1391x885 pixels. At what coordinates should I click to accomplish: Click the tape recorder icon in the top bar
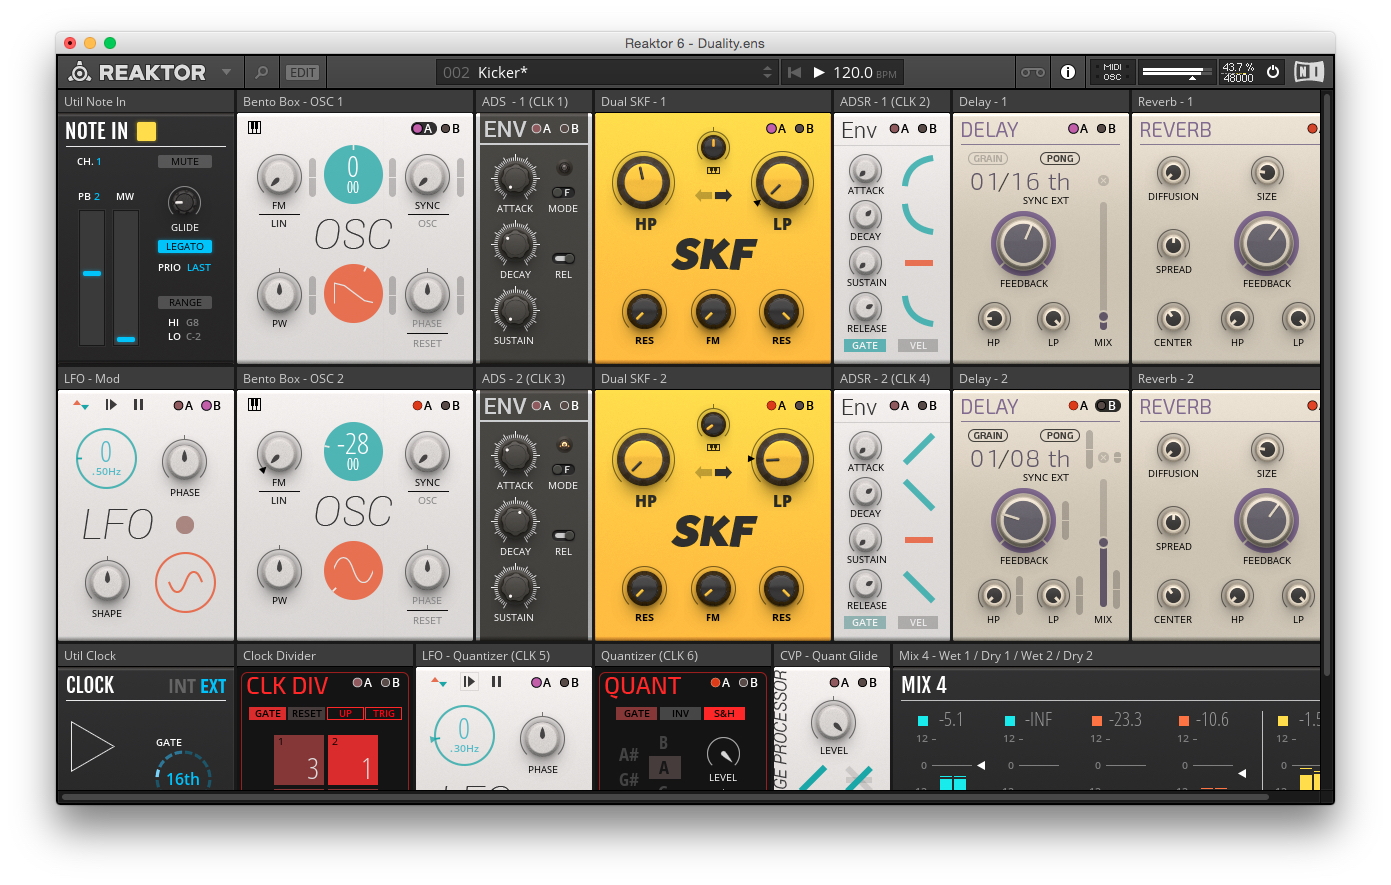[x=1032, y=72]
